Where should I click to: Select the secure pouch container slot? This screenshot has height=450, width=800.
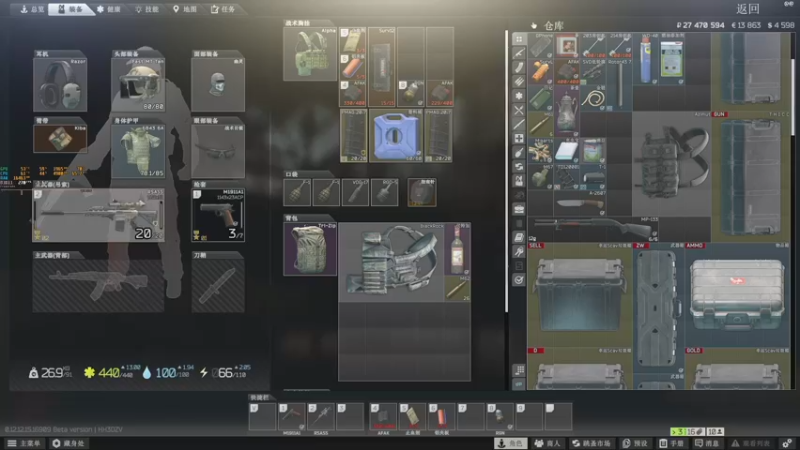[x=421, y=192]
